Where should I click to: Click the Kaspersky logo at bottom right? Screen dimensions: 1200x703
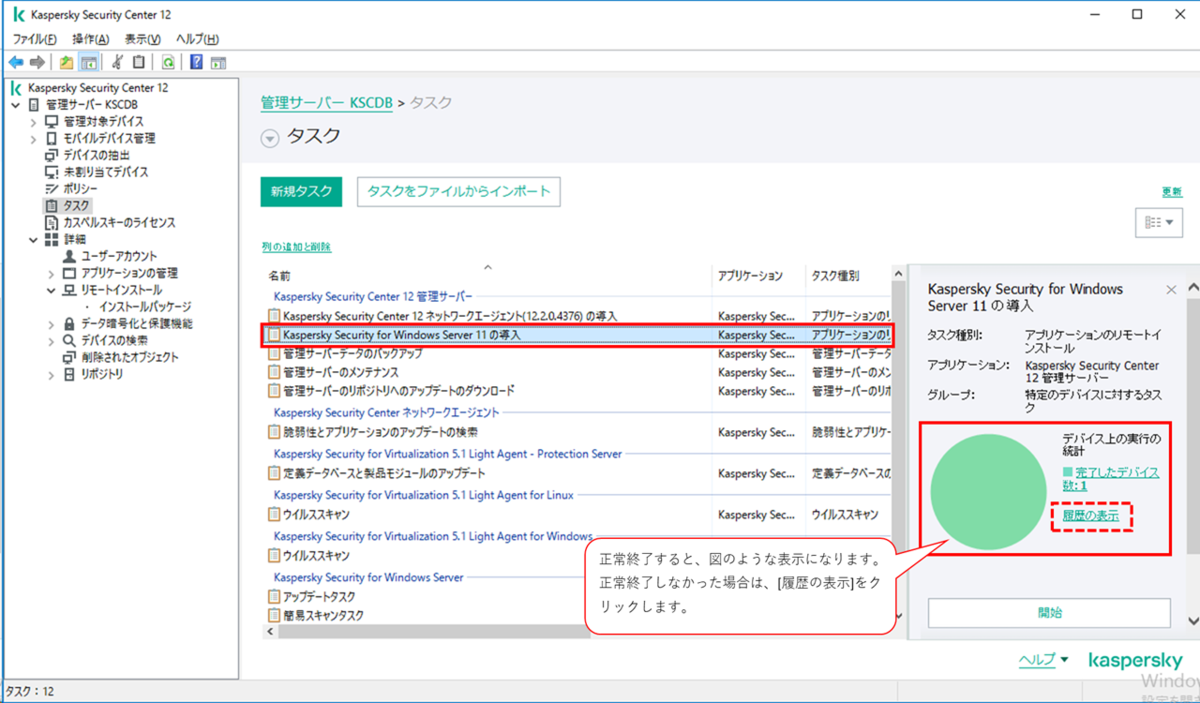[x=1135, y=660]
